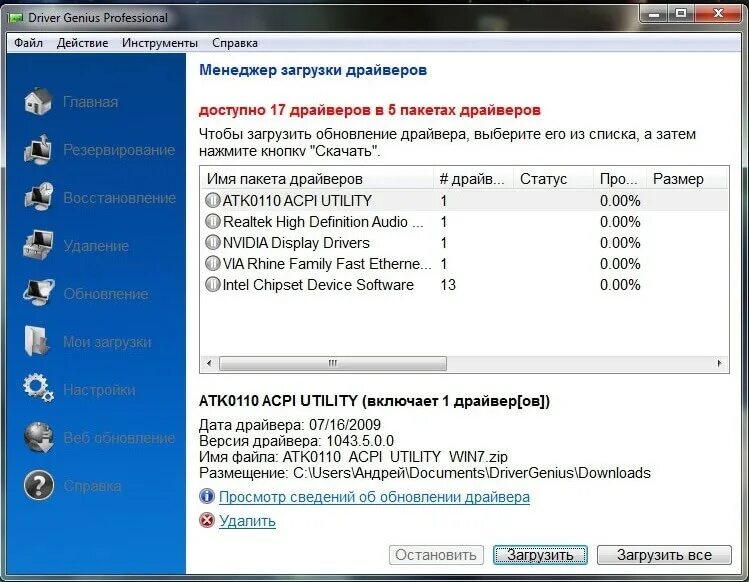This screenshot has width=749, height=582.
Task: Open the Действие menu
Action: click(83, 43)
